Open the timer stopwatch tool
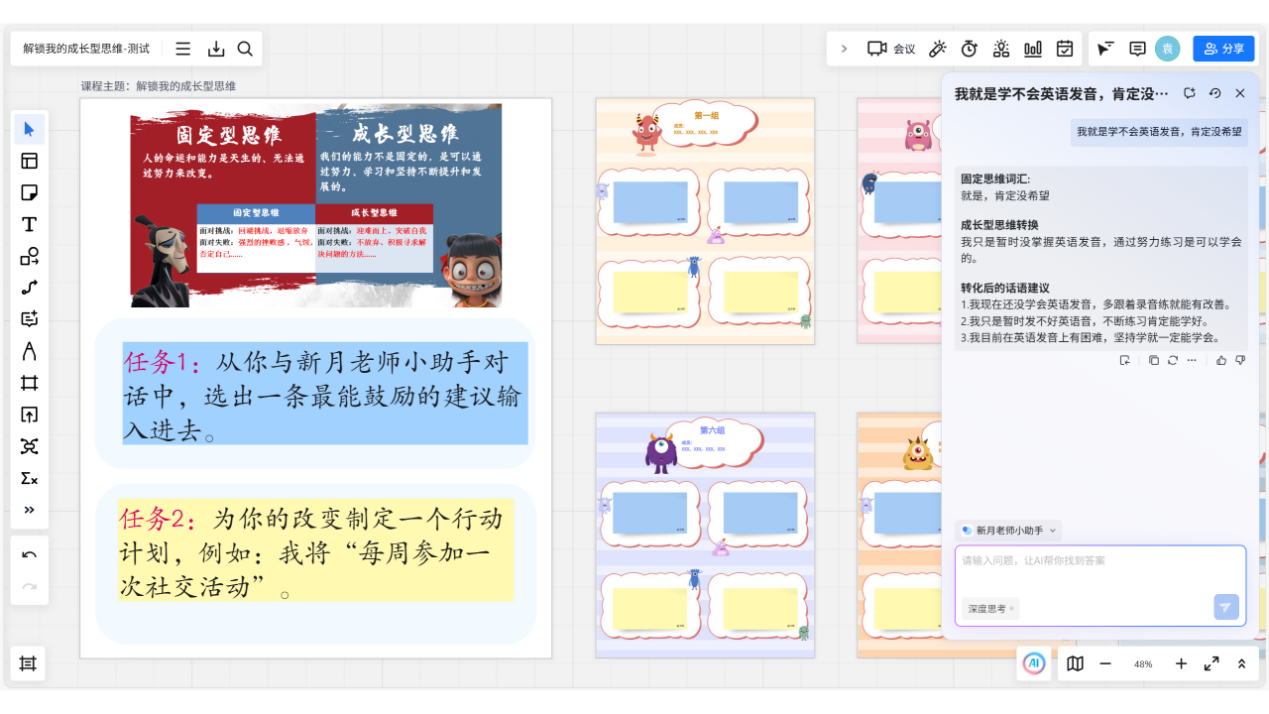The height and width of the screenshot is (714, 1269). click(969, 48)
